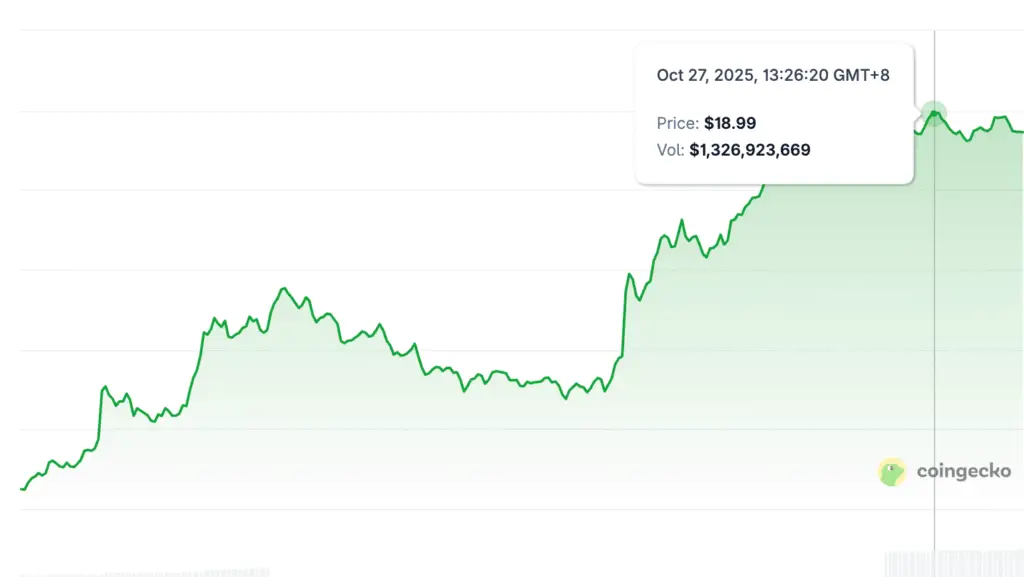Screen dimensions: 1024x577
Task: Click the chart line's right end
Action: 1020,131
